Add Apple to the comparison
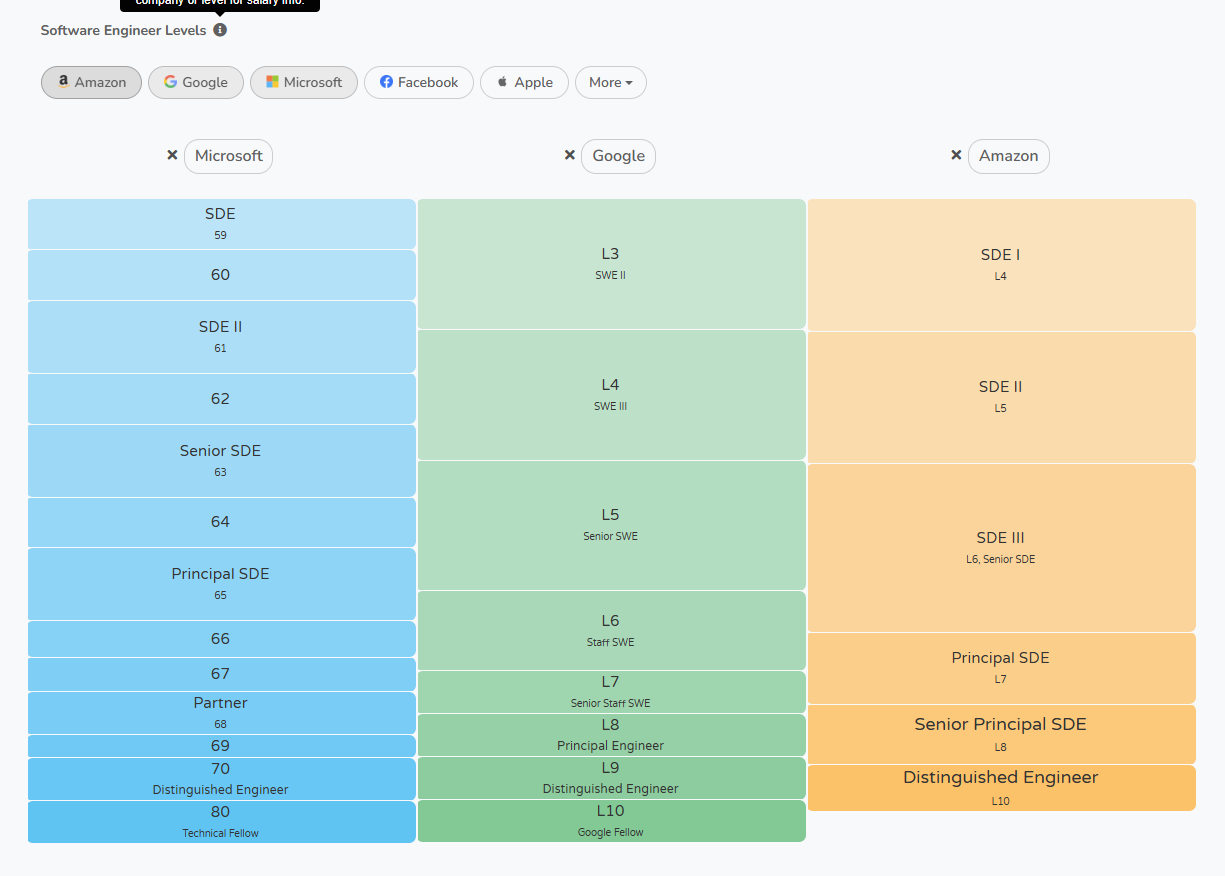 point(524,82)
